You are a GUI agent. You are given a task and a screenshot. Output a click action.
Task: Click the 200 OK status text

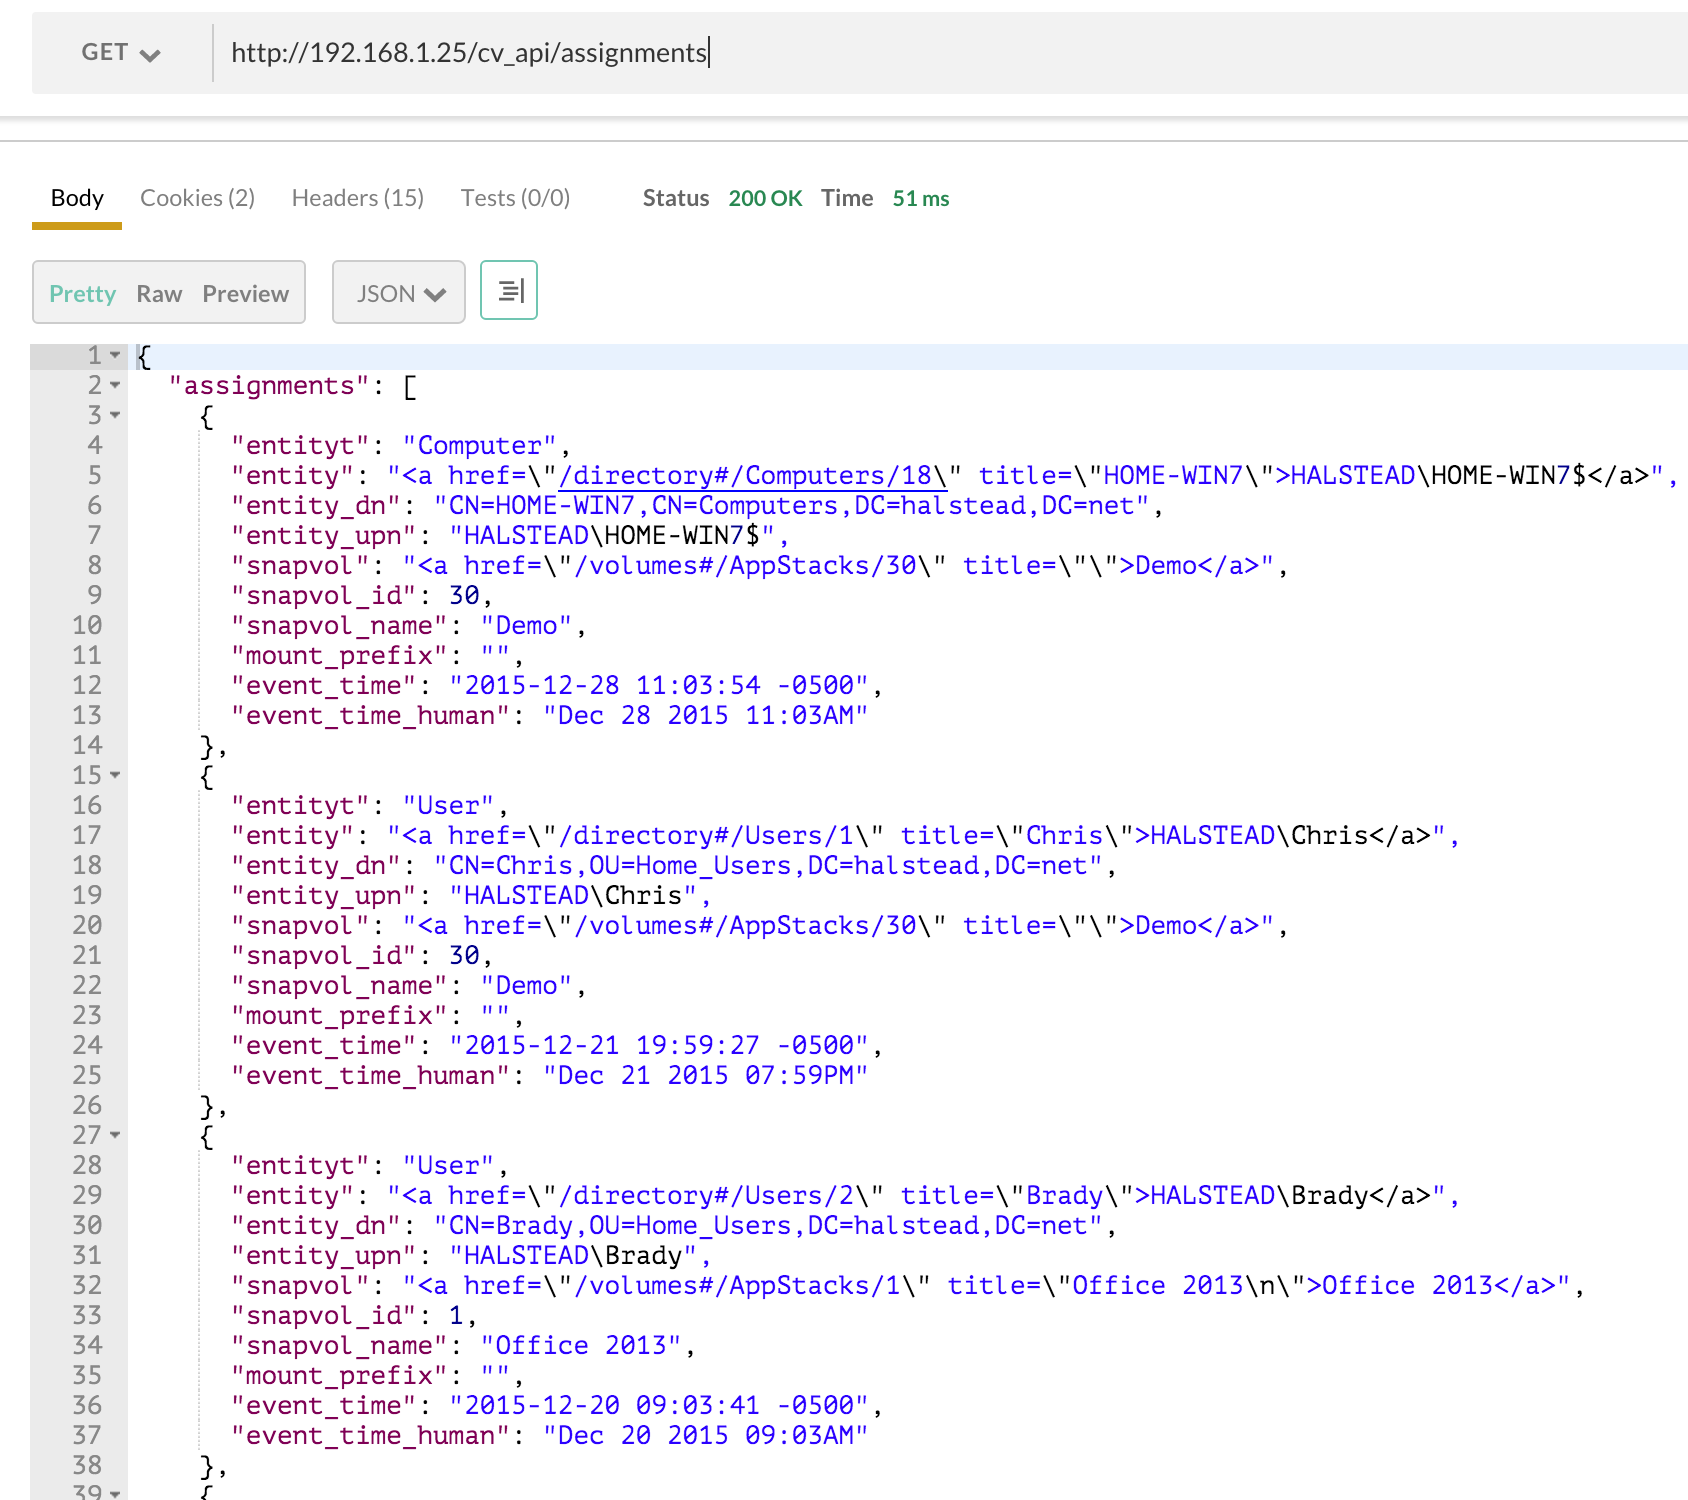[x=765, y=198]
